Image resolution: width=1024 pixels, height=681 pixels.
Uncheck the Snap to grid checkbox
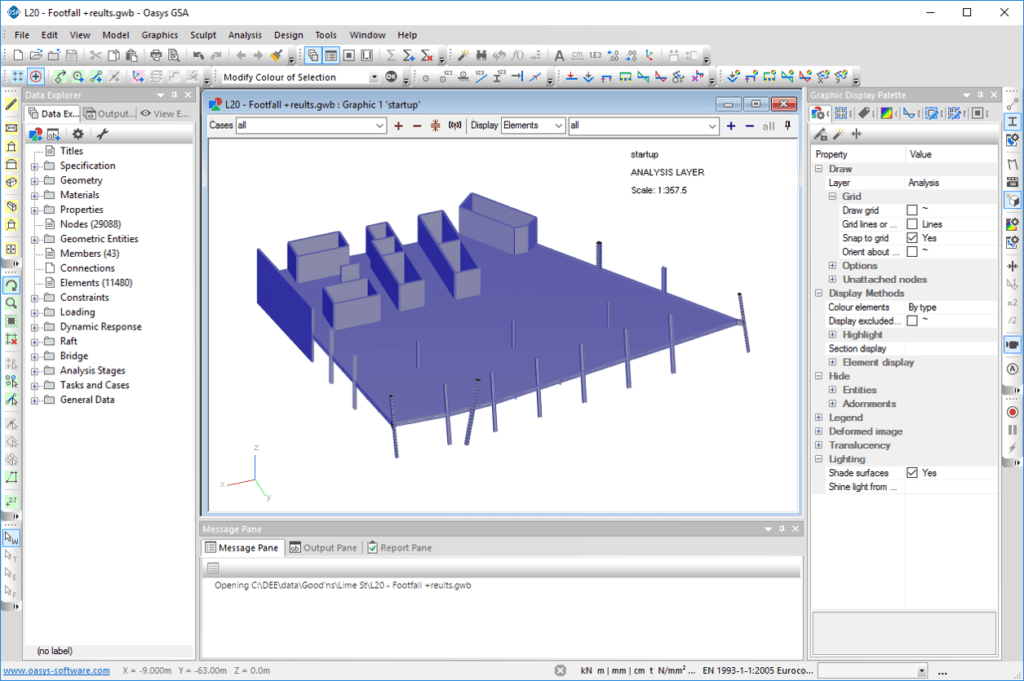tap(912, 238)
